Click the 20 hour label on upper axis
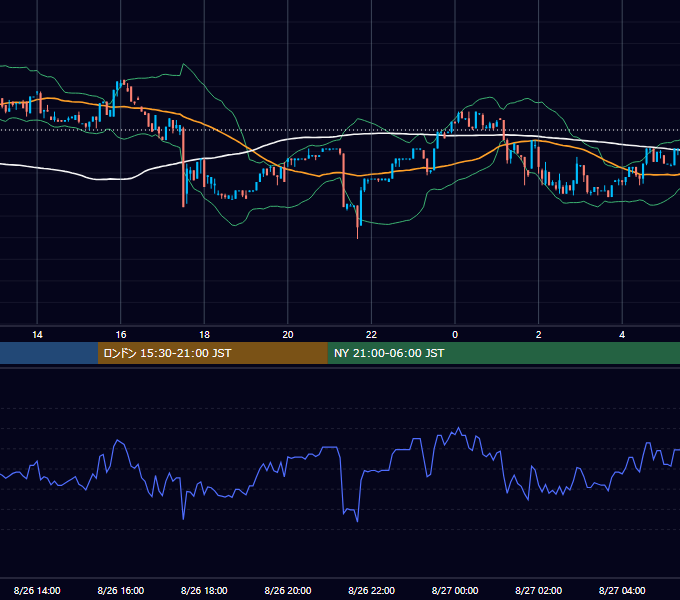This screenshot has width=680, height=600. pos(288,335)
